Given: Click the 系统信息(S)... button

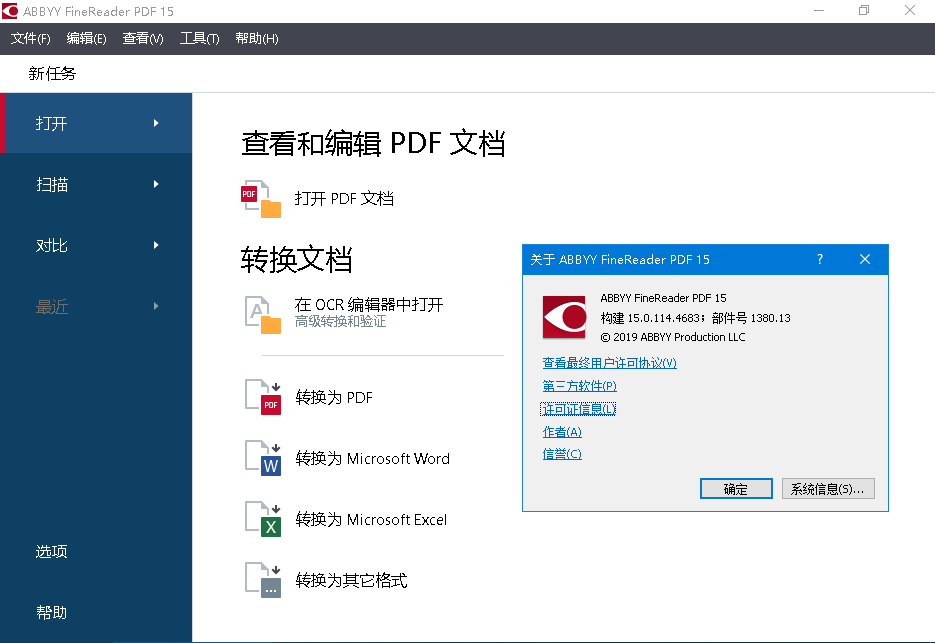Looking at the screenshot, I should tap(828, 489).
